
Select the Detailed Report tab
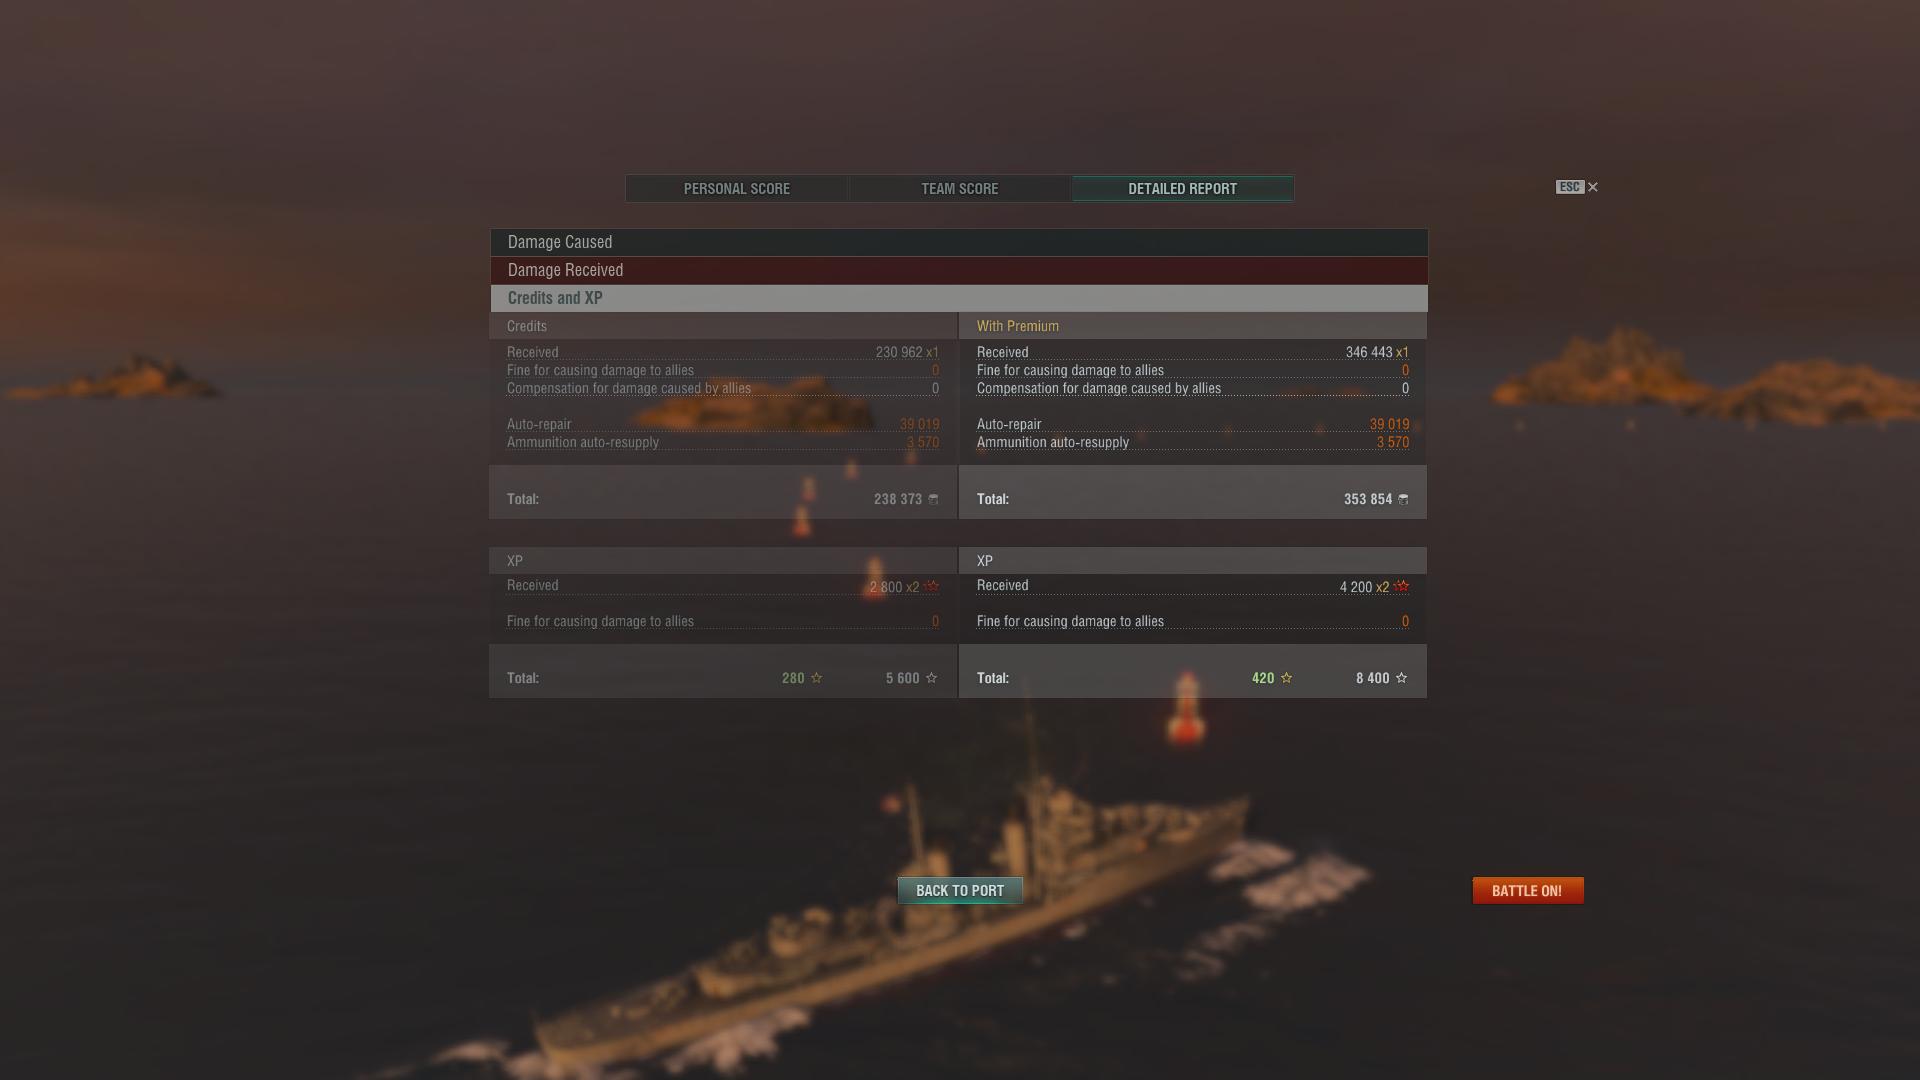coord(1183,189)
